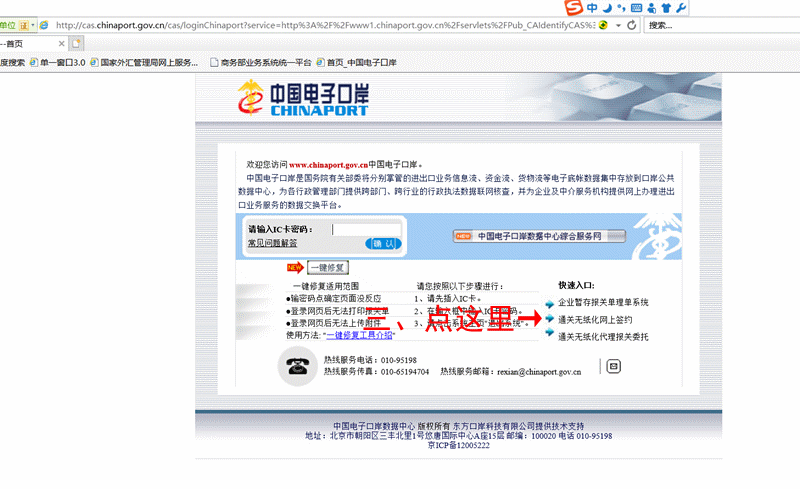This screenshot has height=489, width=800.
Task: Click the new blank tab button
Action: pos(77,43)
